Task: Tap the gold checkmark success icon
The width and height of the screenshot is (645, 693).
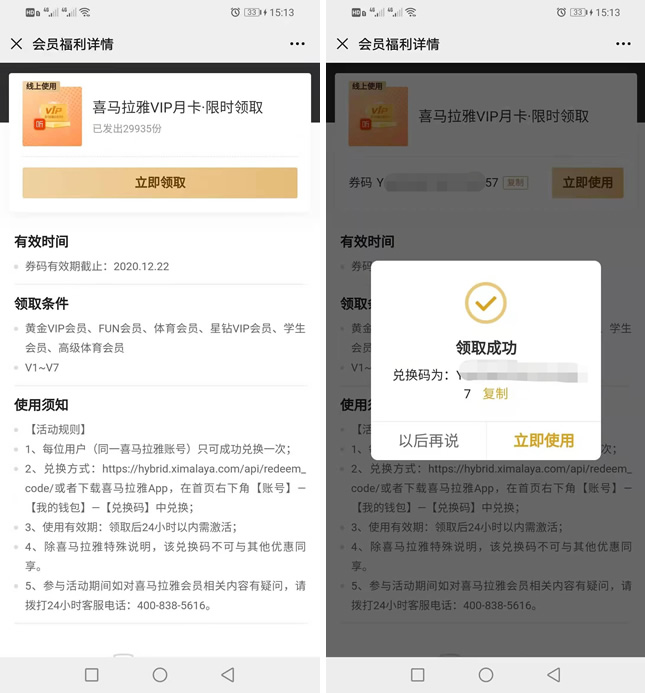Action: tap(485, 303)
